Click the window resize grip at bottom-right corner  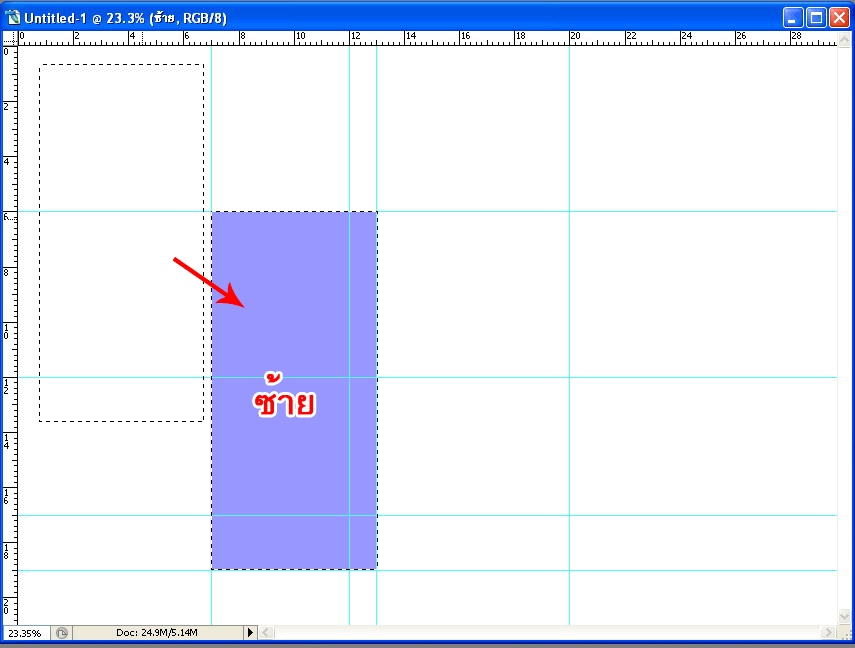[845, 633]
